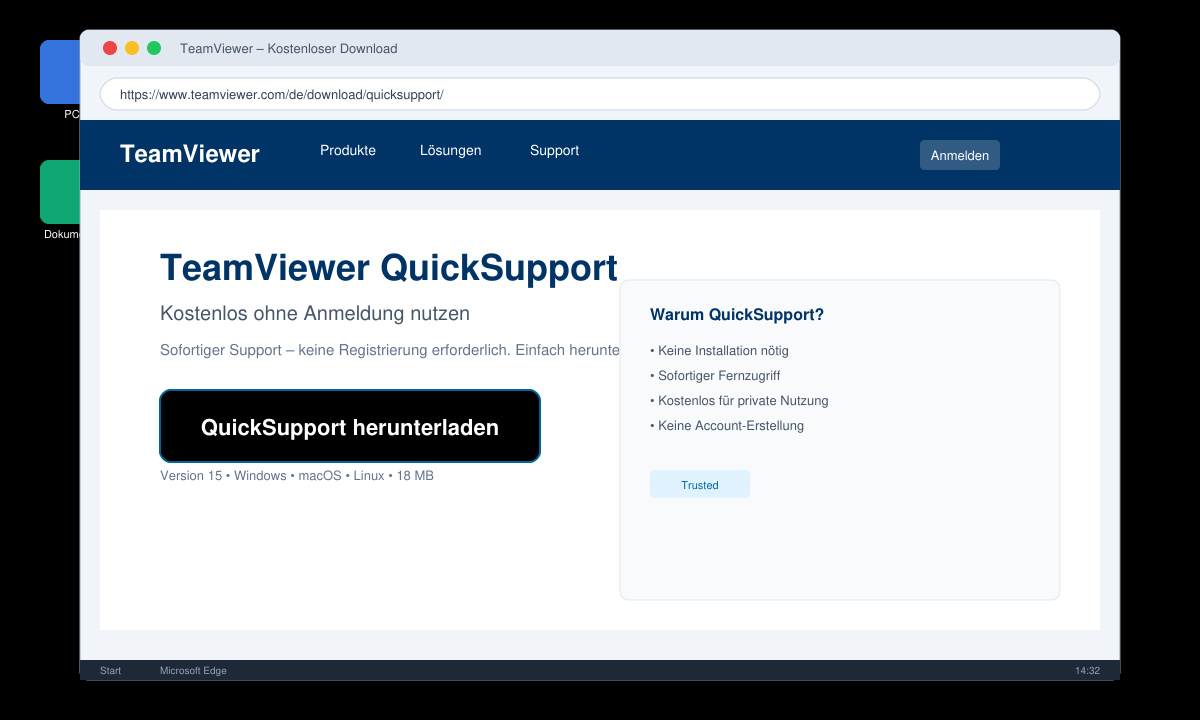Screen dimensions: 1200x720
Task: Click the Sofortiger Support description text
Action: point(390,351)
